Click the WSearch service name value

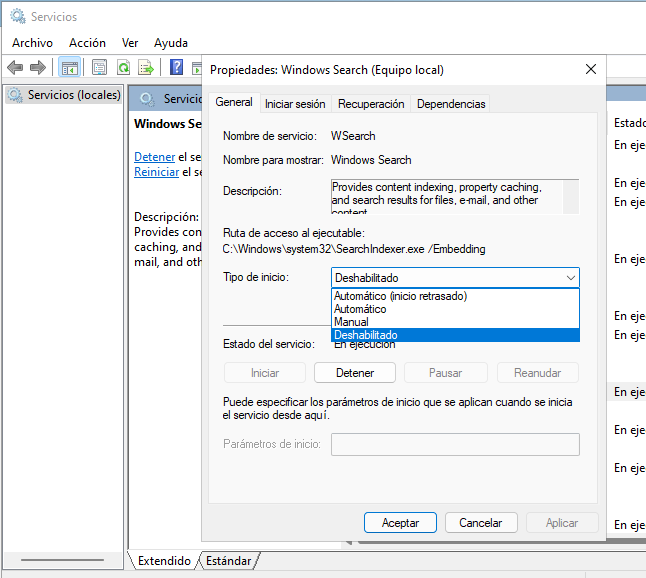click(353, 136)
